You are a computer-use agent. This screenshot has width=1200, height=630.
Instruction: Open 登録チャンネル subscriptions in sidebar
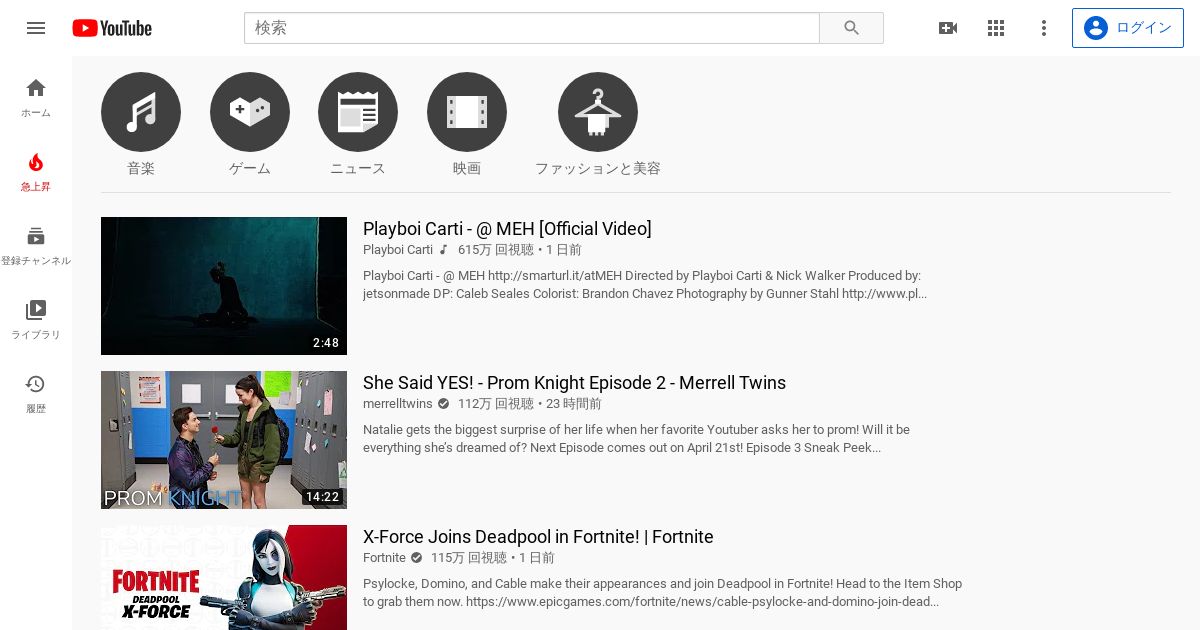36,246
